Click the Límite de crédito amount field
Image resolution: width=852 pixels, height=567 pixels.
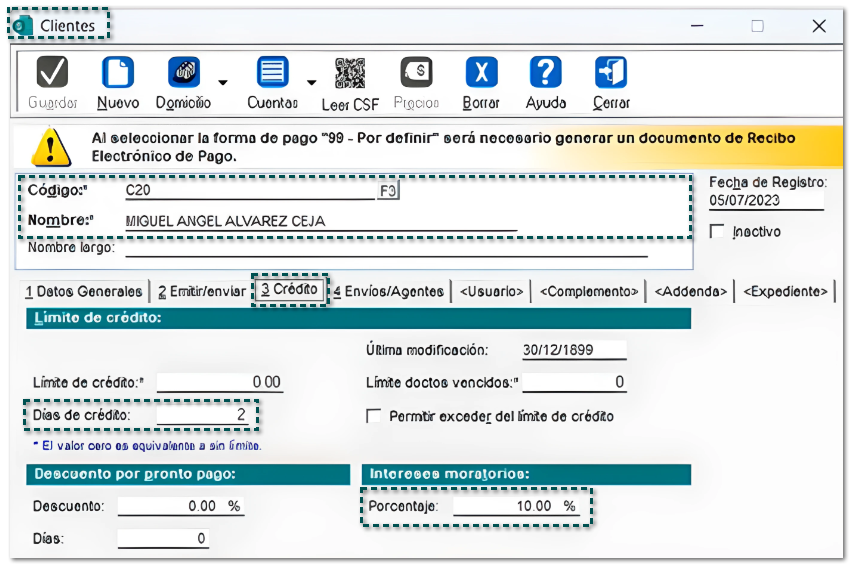220,382
